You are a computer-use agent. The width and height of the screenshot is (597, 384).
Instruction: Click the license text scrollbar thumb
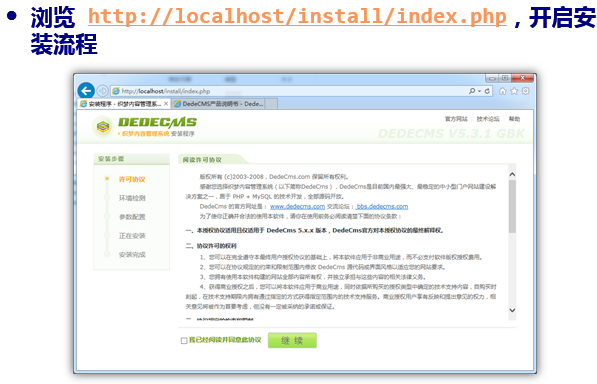point(512,206)
